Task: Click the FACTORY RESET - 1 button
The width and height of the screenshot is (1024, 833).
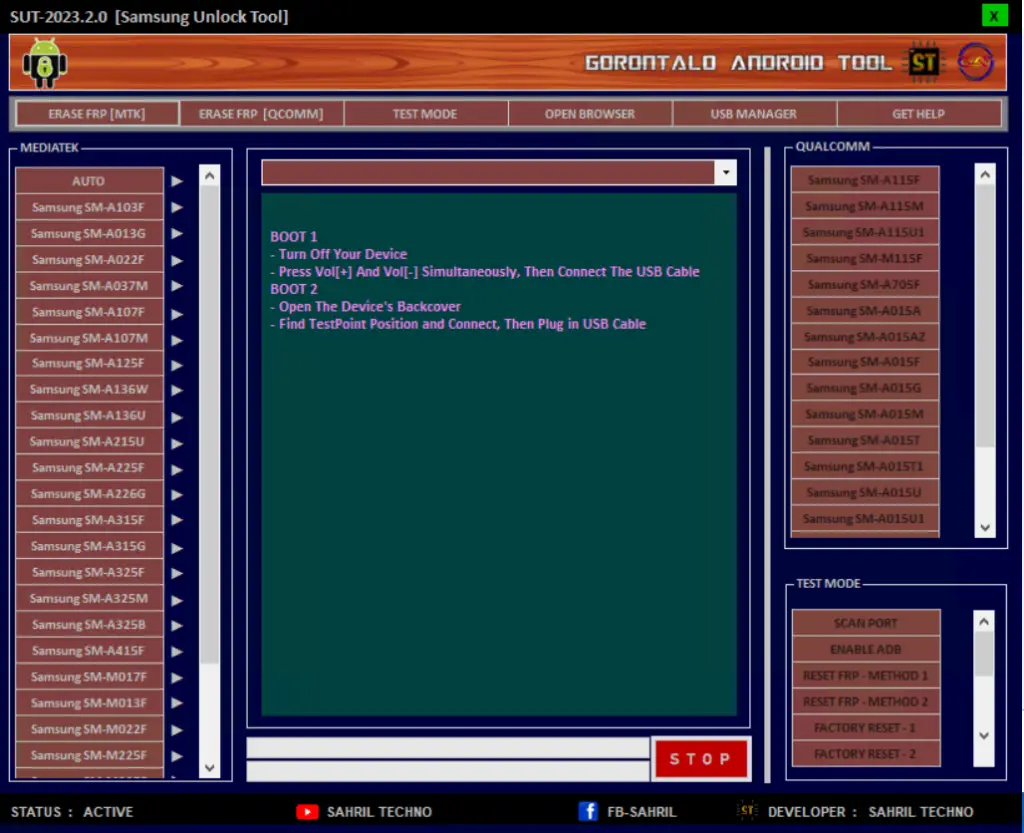Action: coord(866,728)
